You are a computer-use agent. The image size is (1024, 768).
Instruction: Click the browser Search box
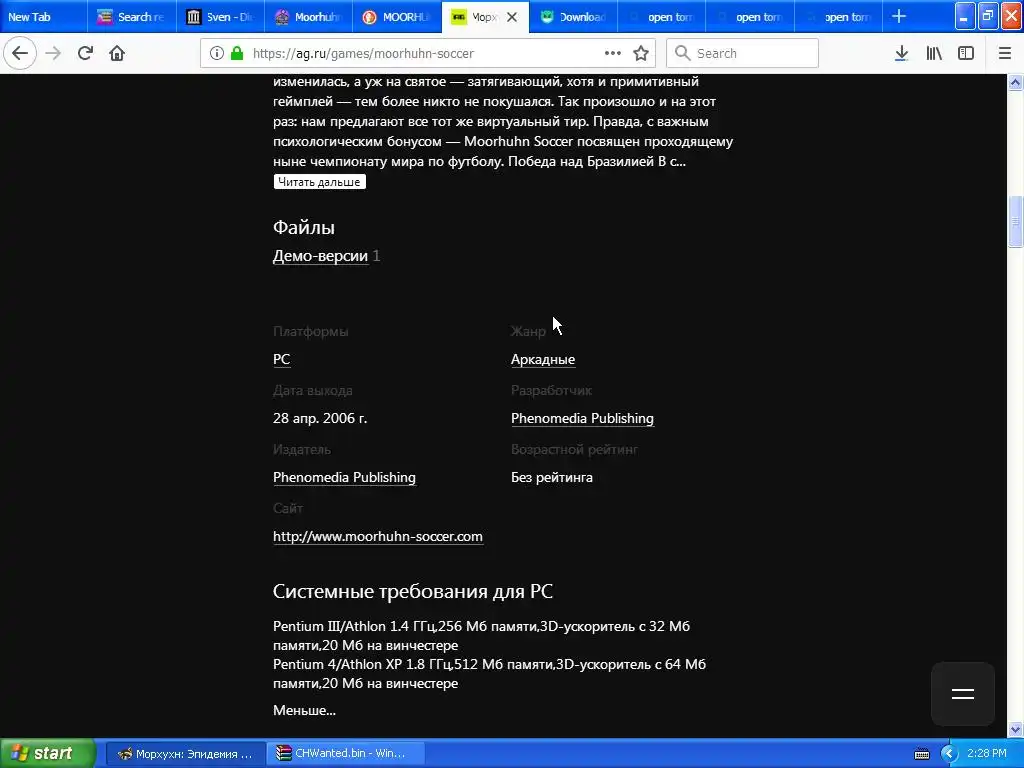coord(742,53)
